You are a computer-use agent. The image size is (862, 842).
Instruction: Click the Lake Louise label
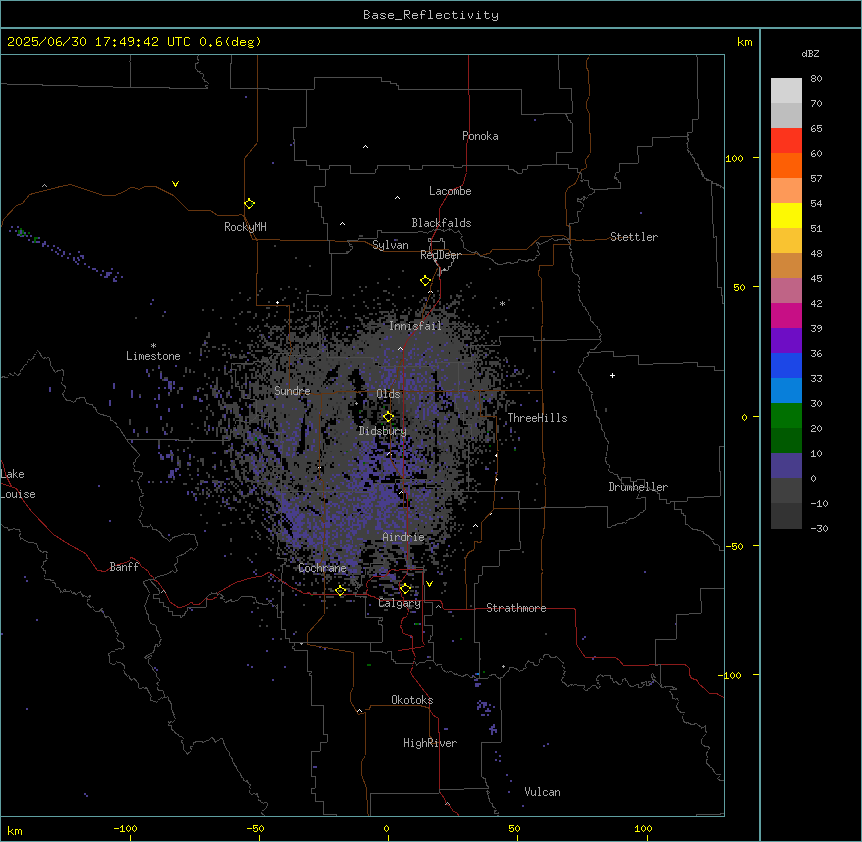click(18, 484)
